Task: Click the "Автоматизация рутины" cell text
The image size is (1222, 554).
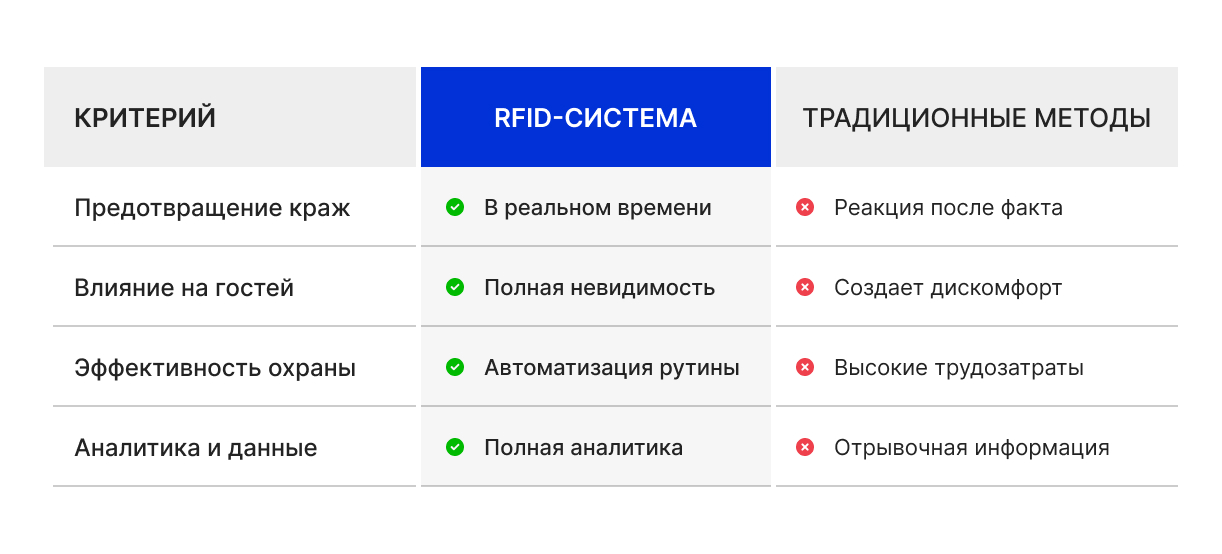Action: [x=612, y=368]
